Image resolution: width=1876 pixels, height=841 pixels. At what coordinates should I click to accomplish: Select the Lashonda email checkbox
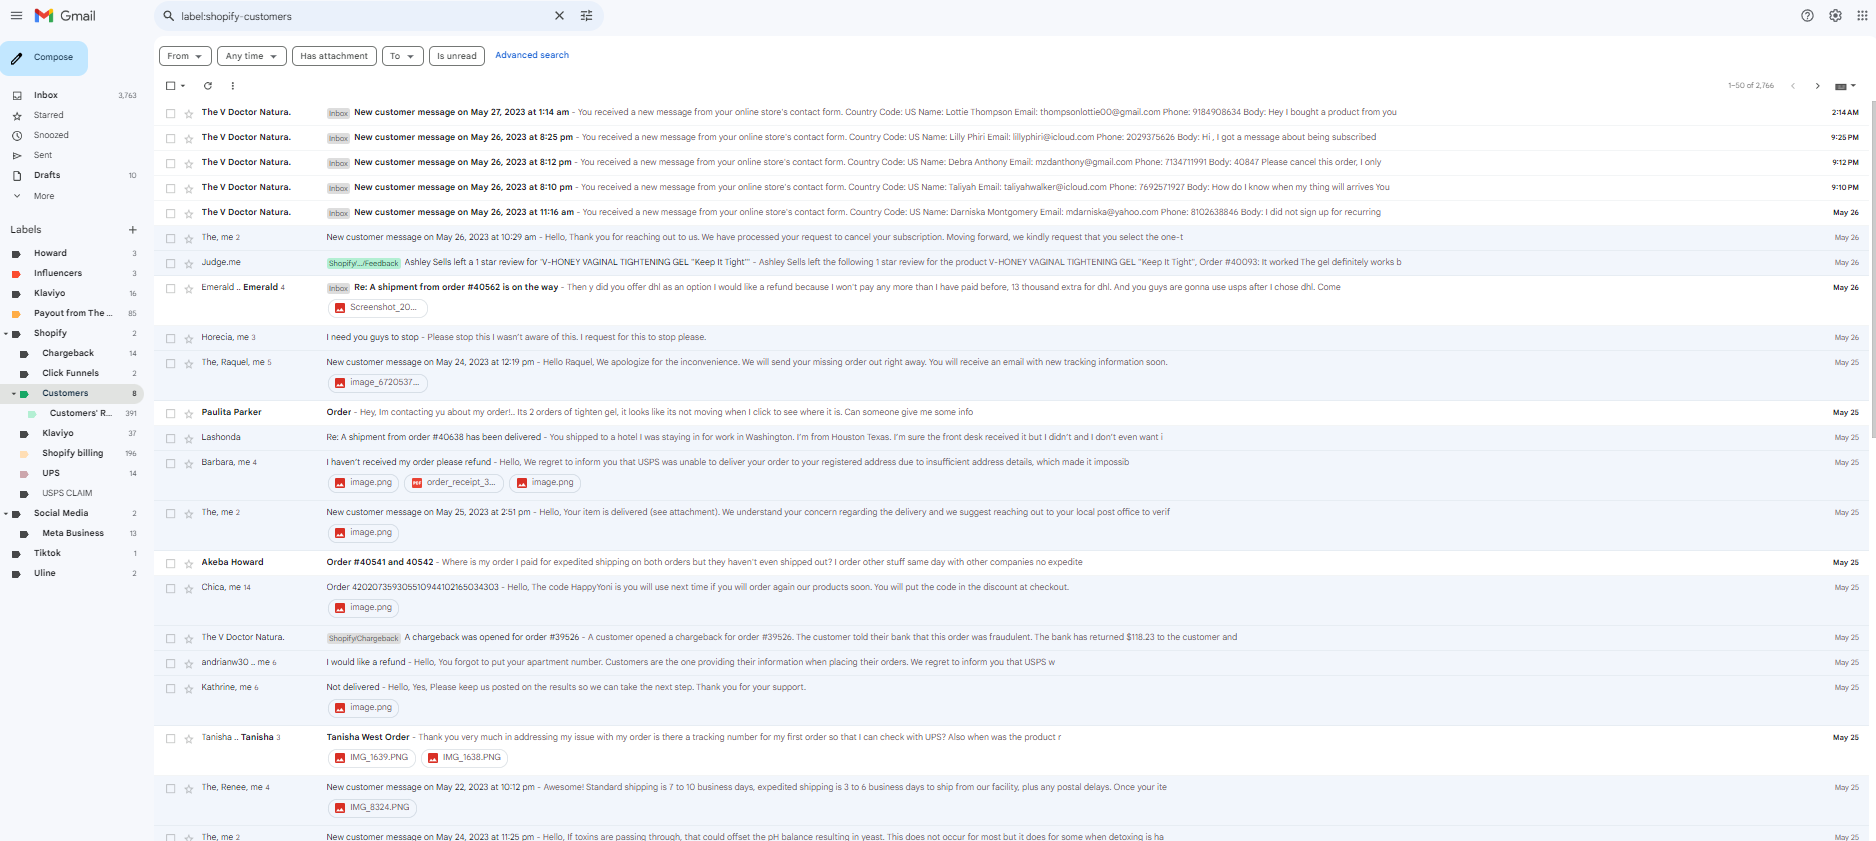click(x=170, y=438)
